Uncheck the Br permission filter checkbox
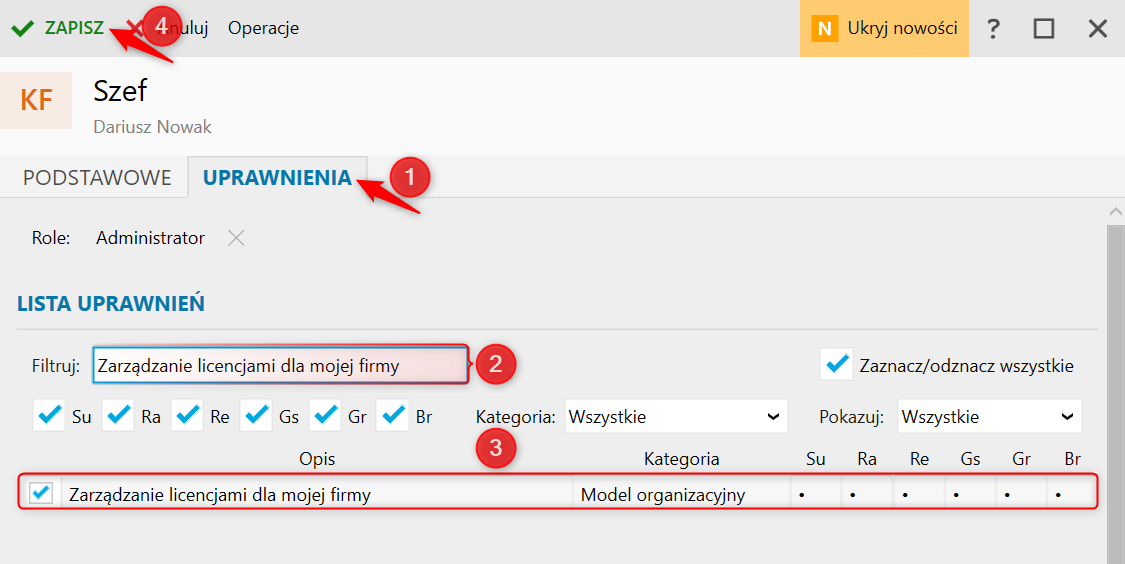1125x564 pixels. coord(393,415)
